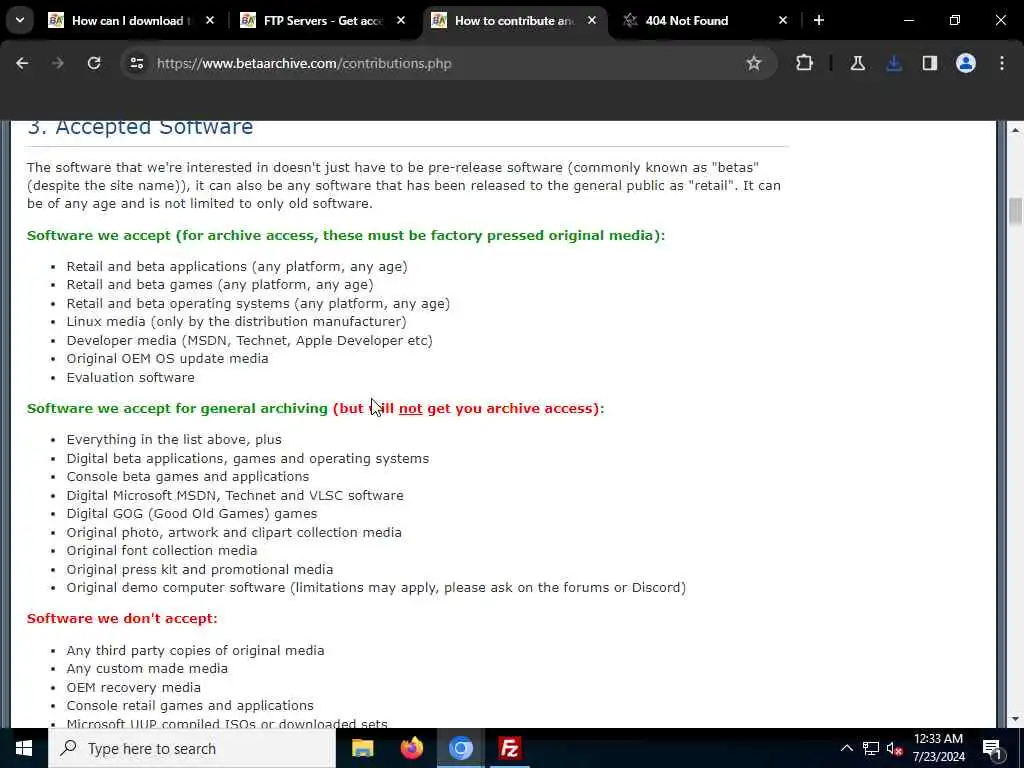The width and height of the screenshot is (1024, 768).
Task: Click 'Any third party copies' list item
Action: pyautogui.click(x=195, y=650)
